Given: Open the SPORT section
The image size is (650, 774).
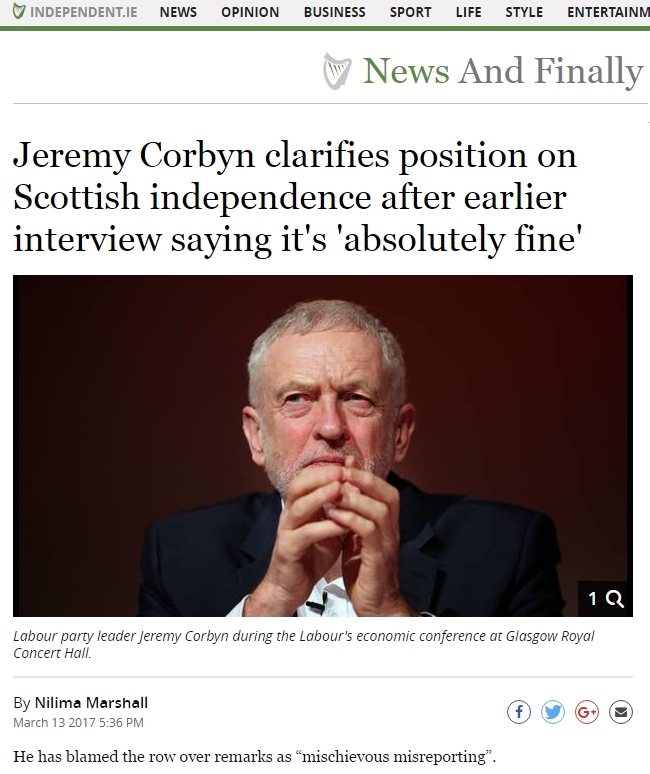Looking at the screenshot, I should (x=410, y=12).
